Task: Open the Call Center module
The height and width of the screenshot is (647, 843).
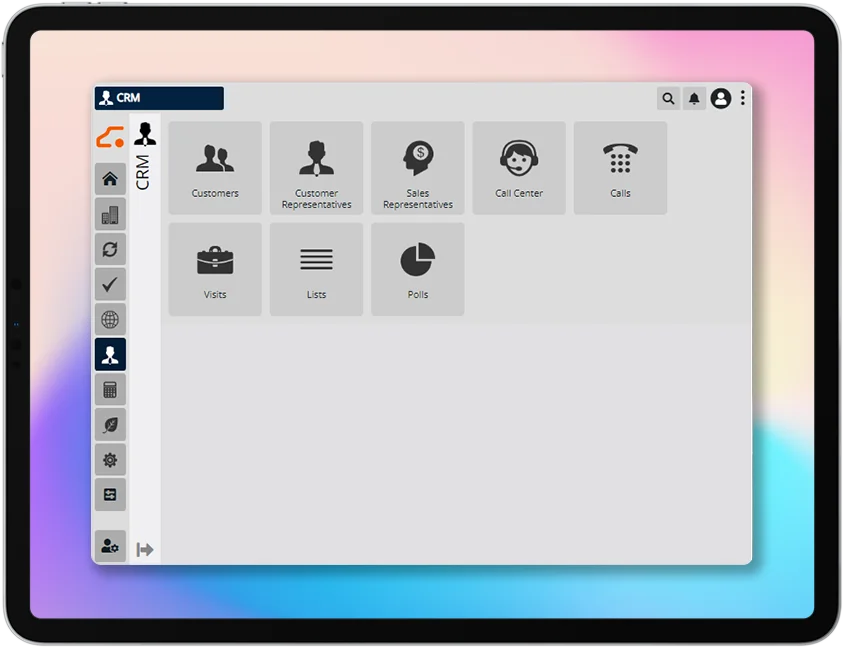Action: point(518,168)
